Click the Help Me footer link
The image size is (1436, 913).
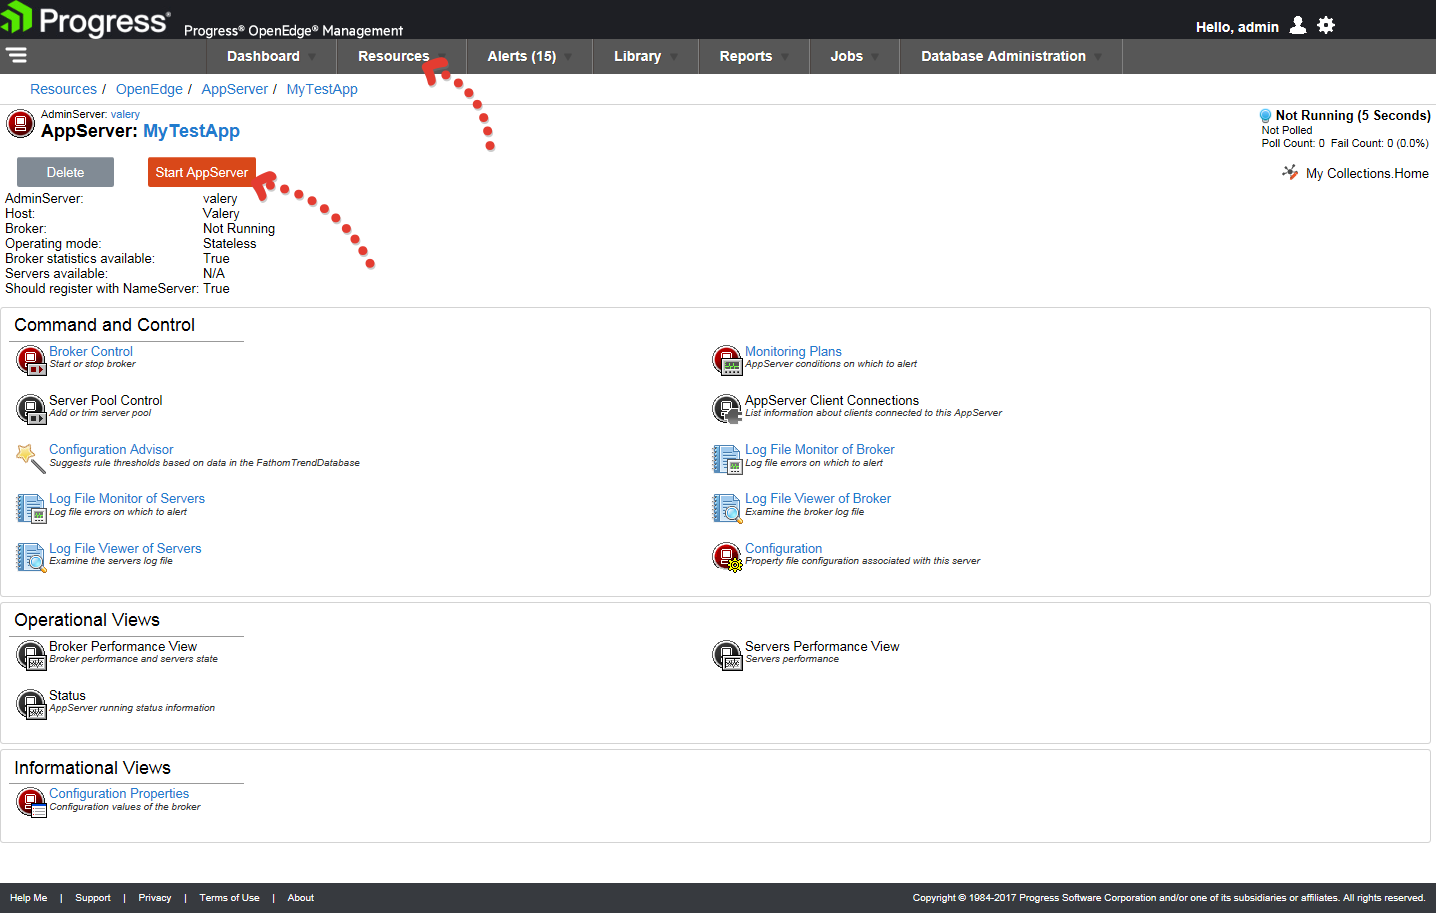point(28,898)
